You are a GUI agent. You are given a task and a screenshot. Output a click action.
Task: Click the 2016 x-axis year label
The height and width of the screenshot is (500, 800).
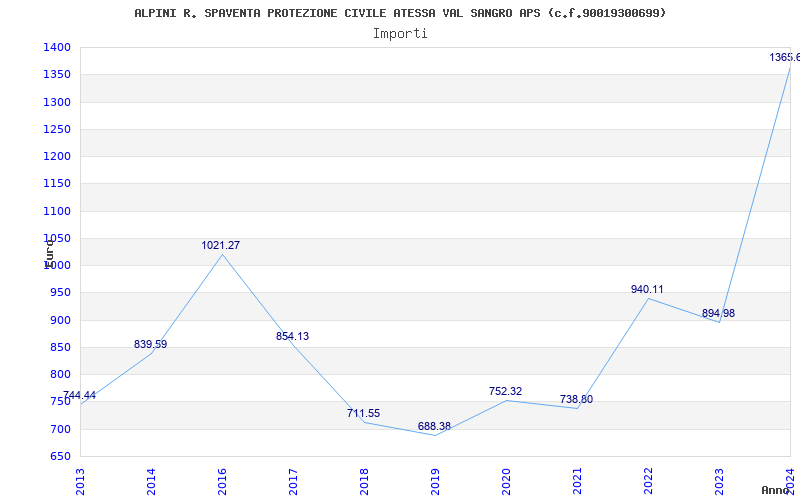222,482
